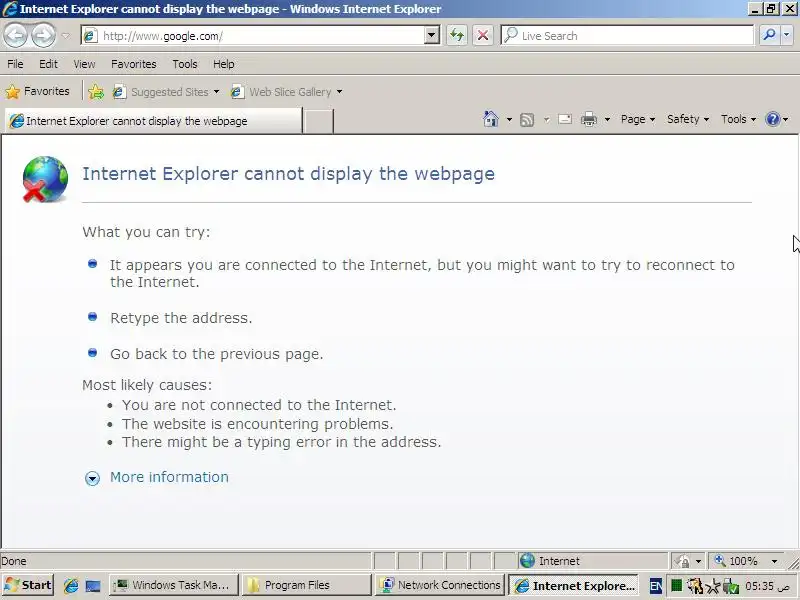
Task: Select the 'Internet Explorer cannot display' tab
Action: point(153,121)
